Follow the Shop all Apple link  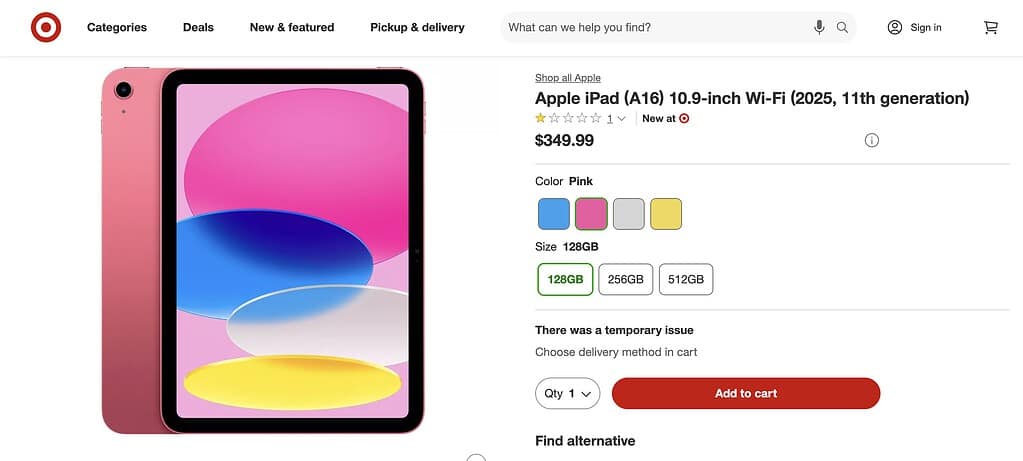tap(567, 78)
